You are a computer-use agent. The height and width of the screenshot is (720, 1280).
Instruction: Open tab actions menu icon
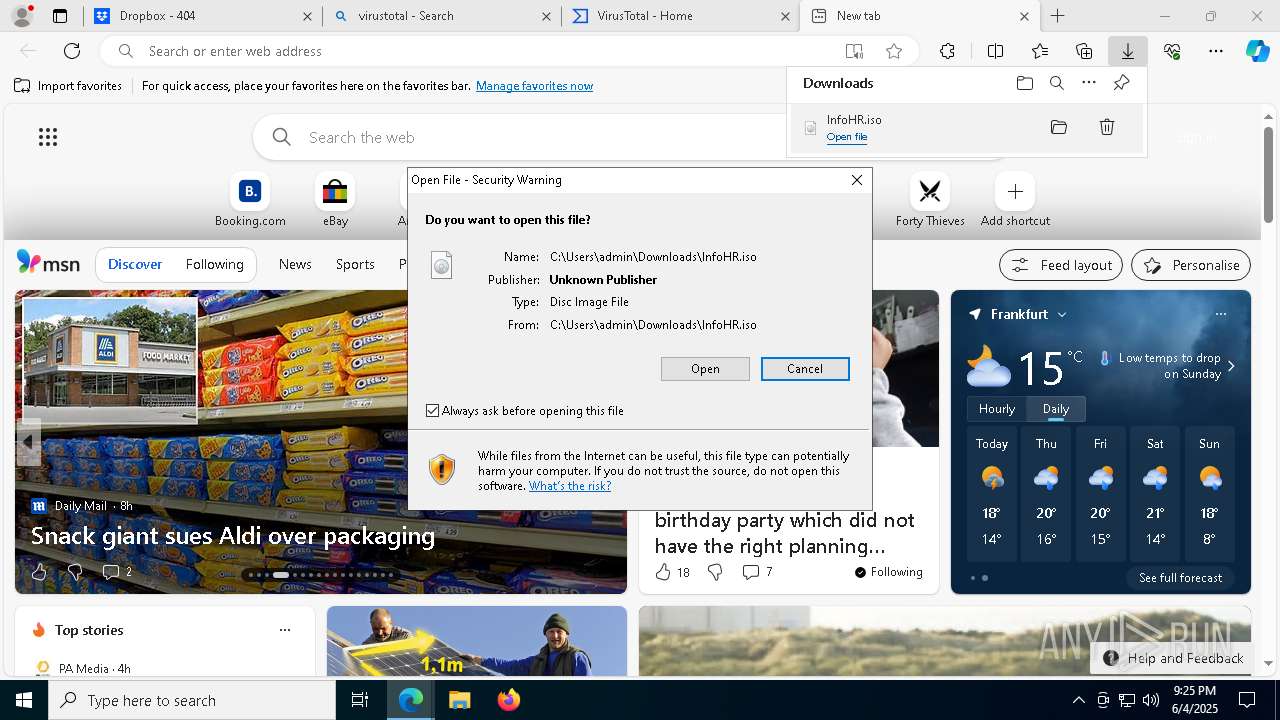point(60,16)
